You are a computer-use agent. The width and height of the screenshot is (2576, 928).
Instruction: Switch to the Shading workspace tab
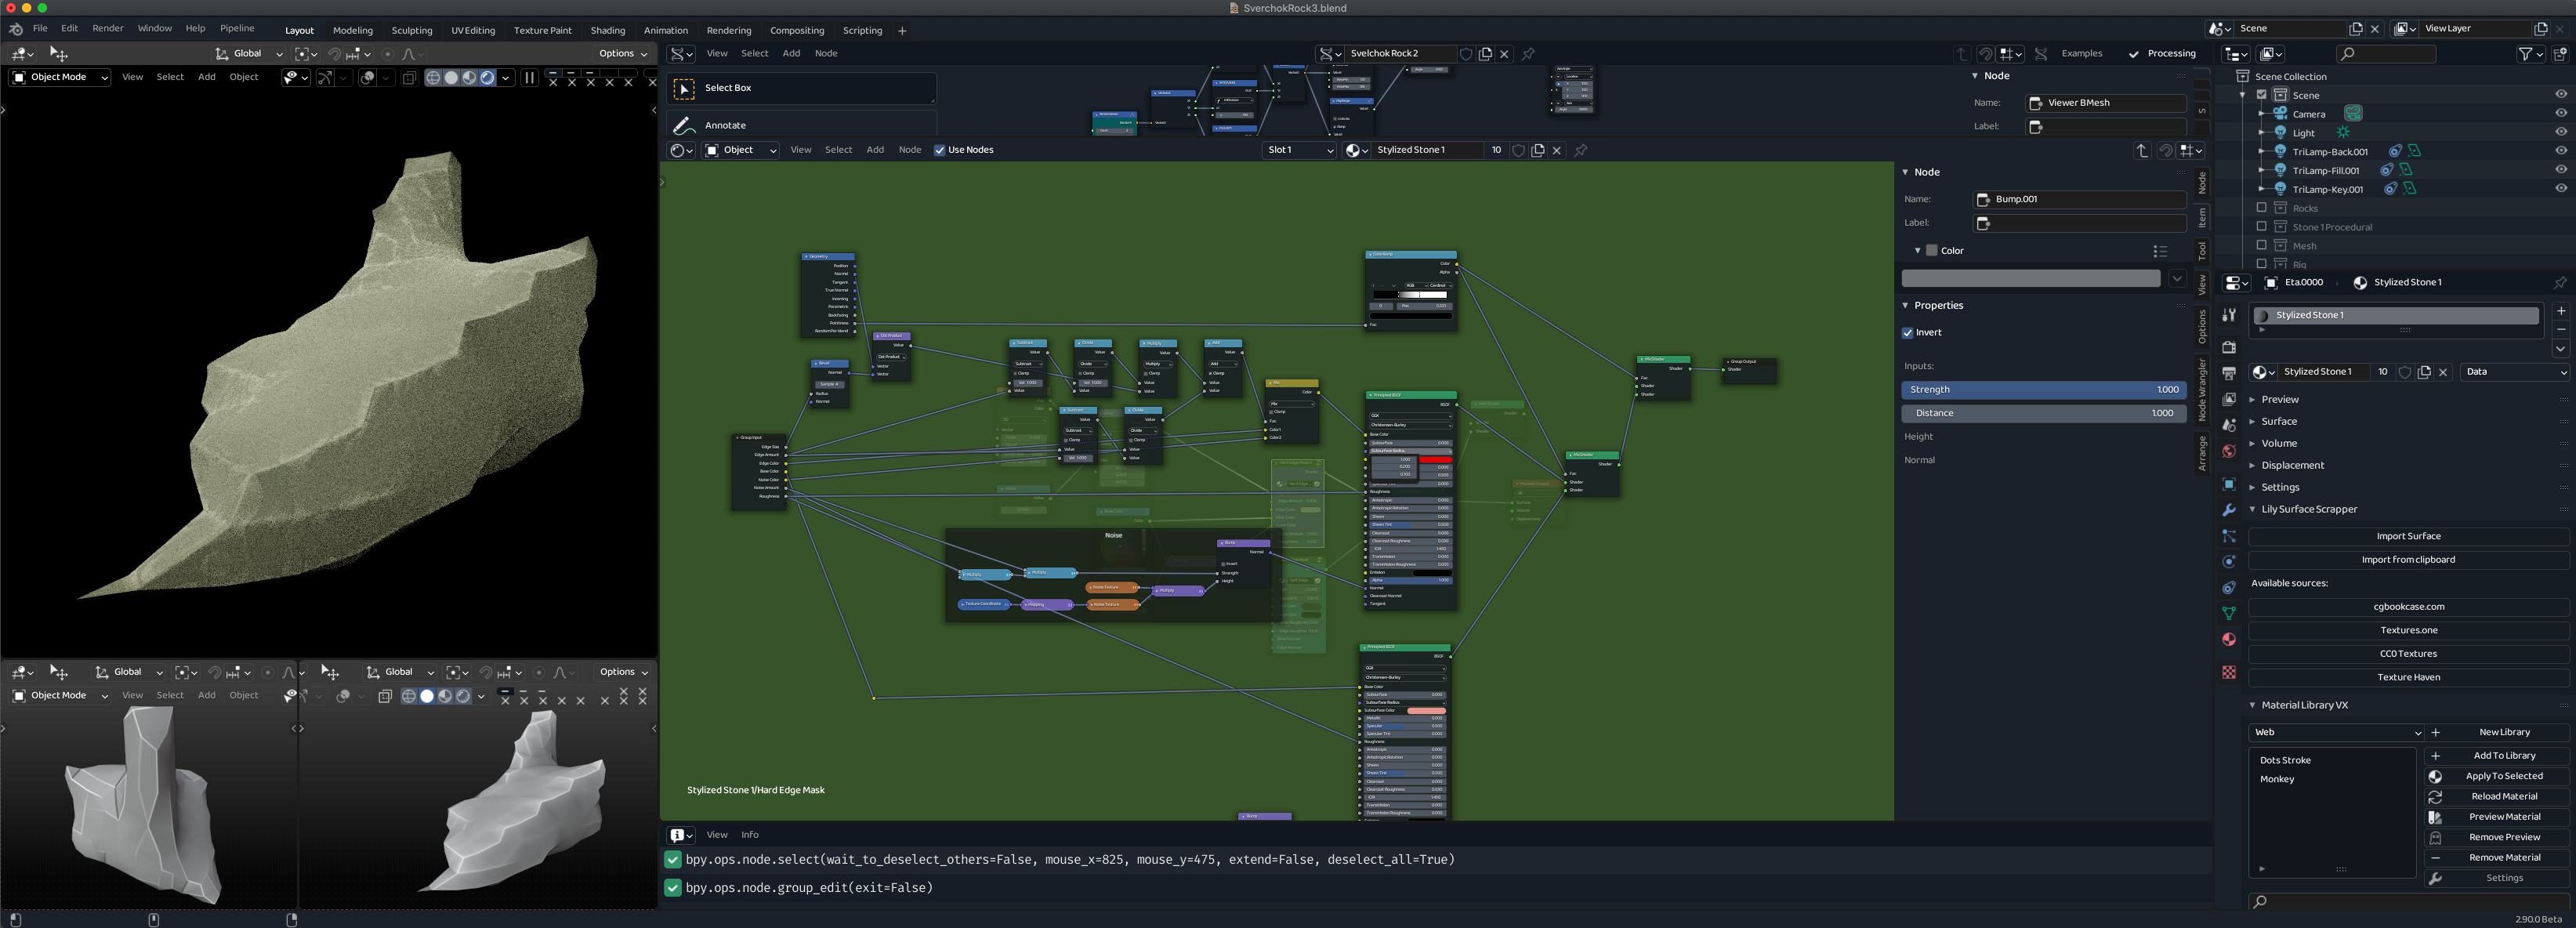[607, 31]
